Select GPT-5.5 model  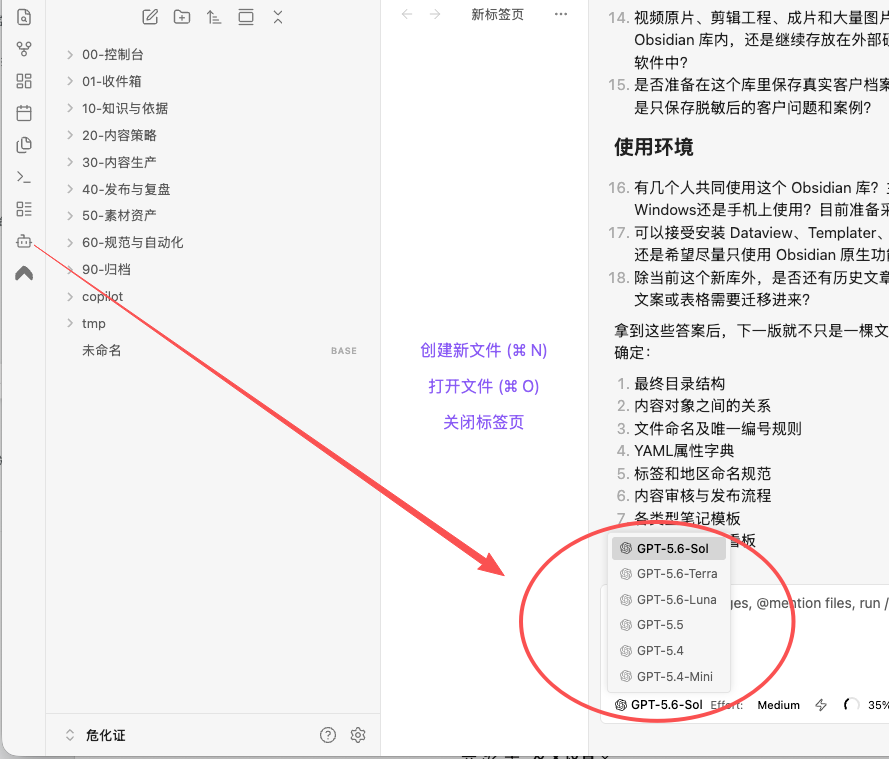(668, 625)
